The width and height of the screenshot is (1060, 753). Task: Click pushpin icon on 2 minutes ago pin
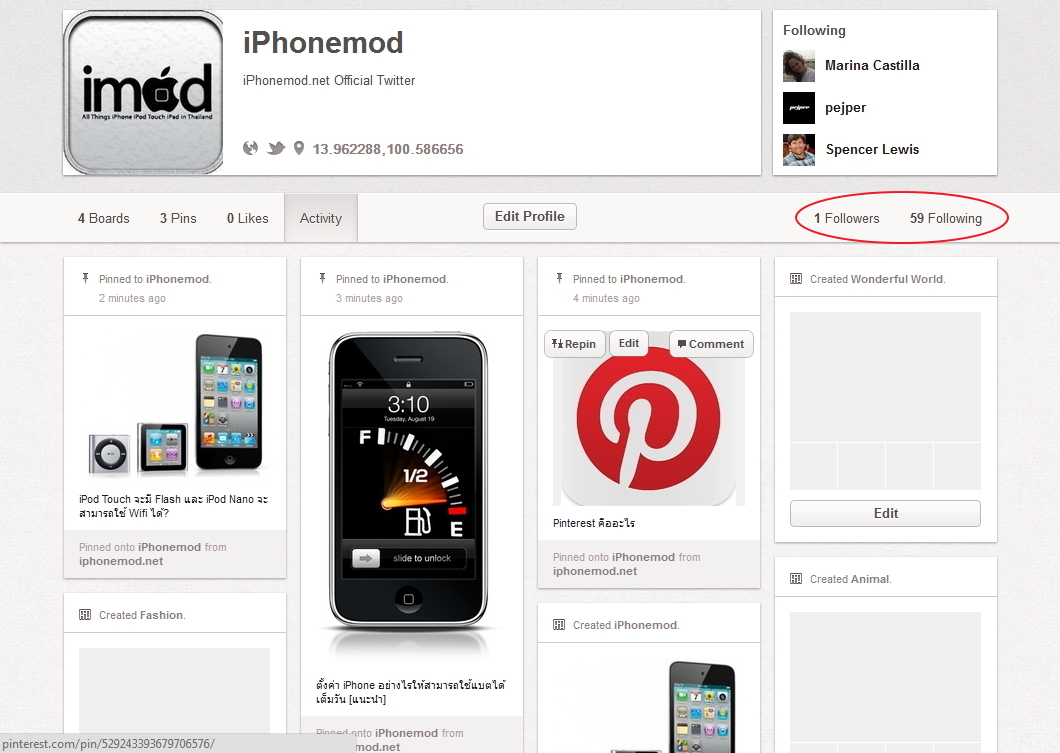(x=85, y=278)
